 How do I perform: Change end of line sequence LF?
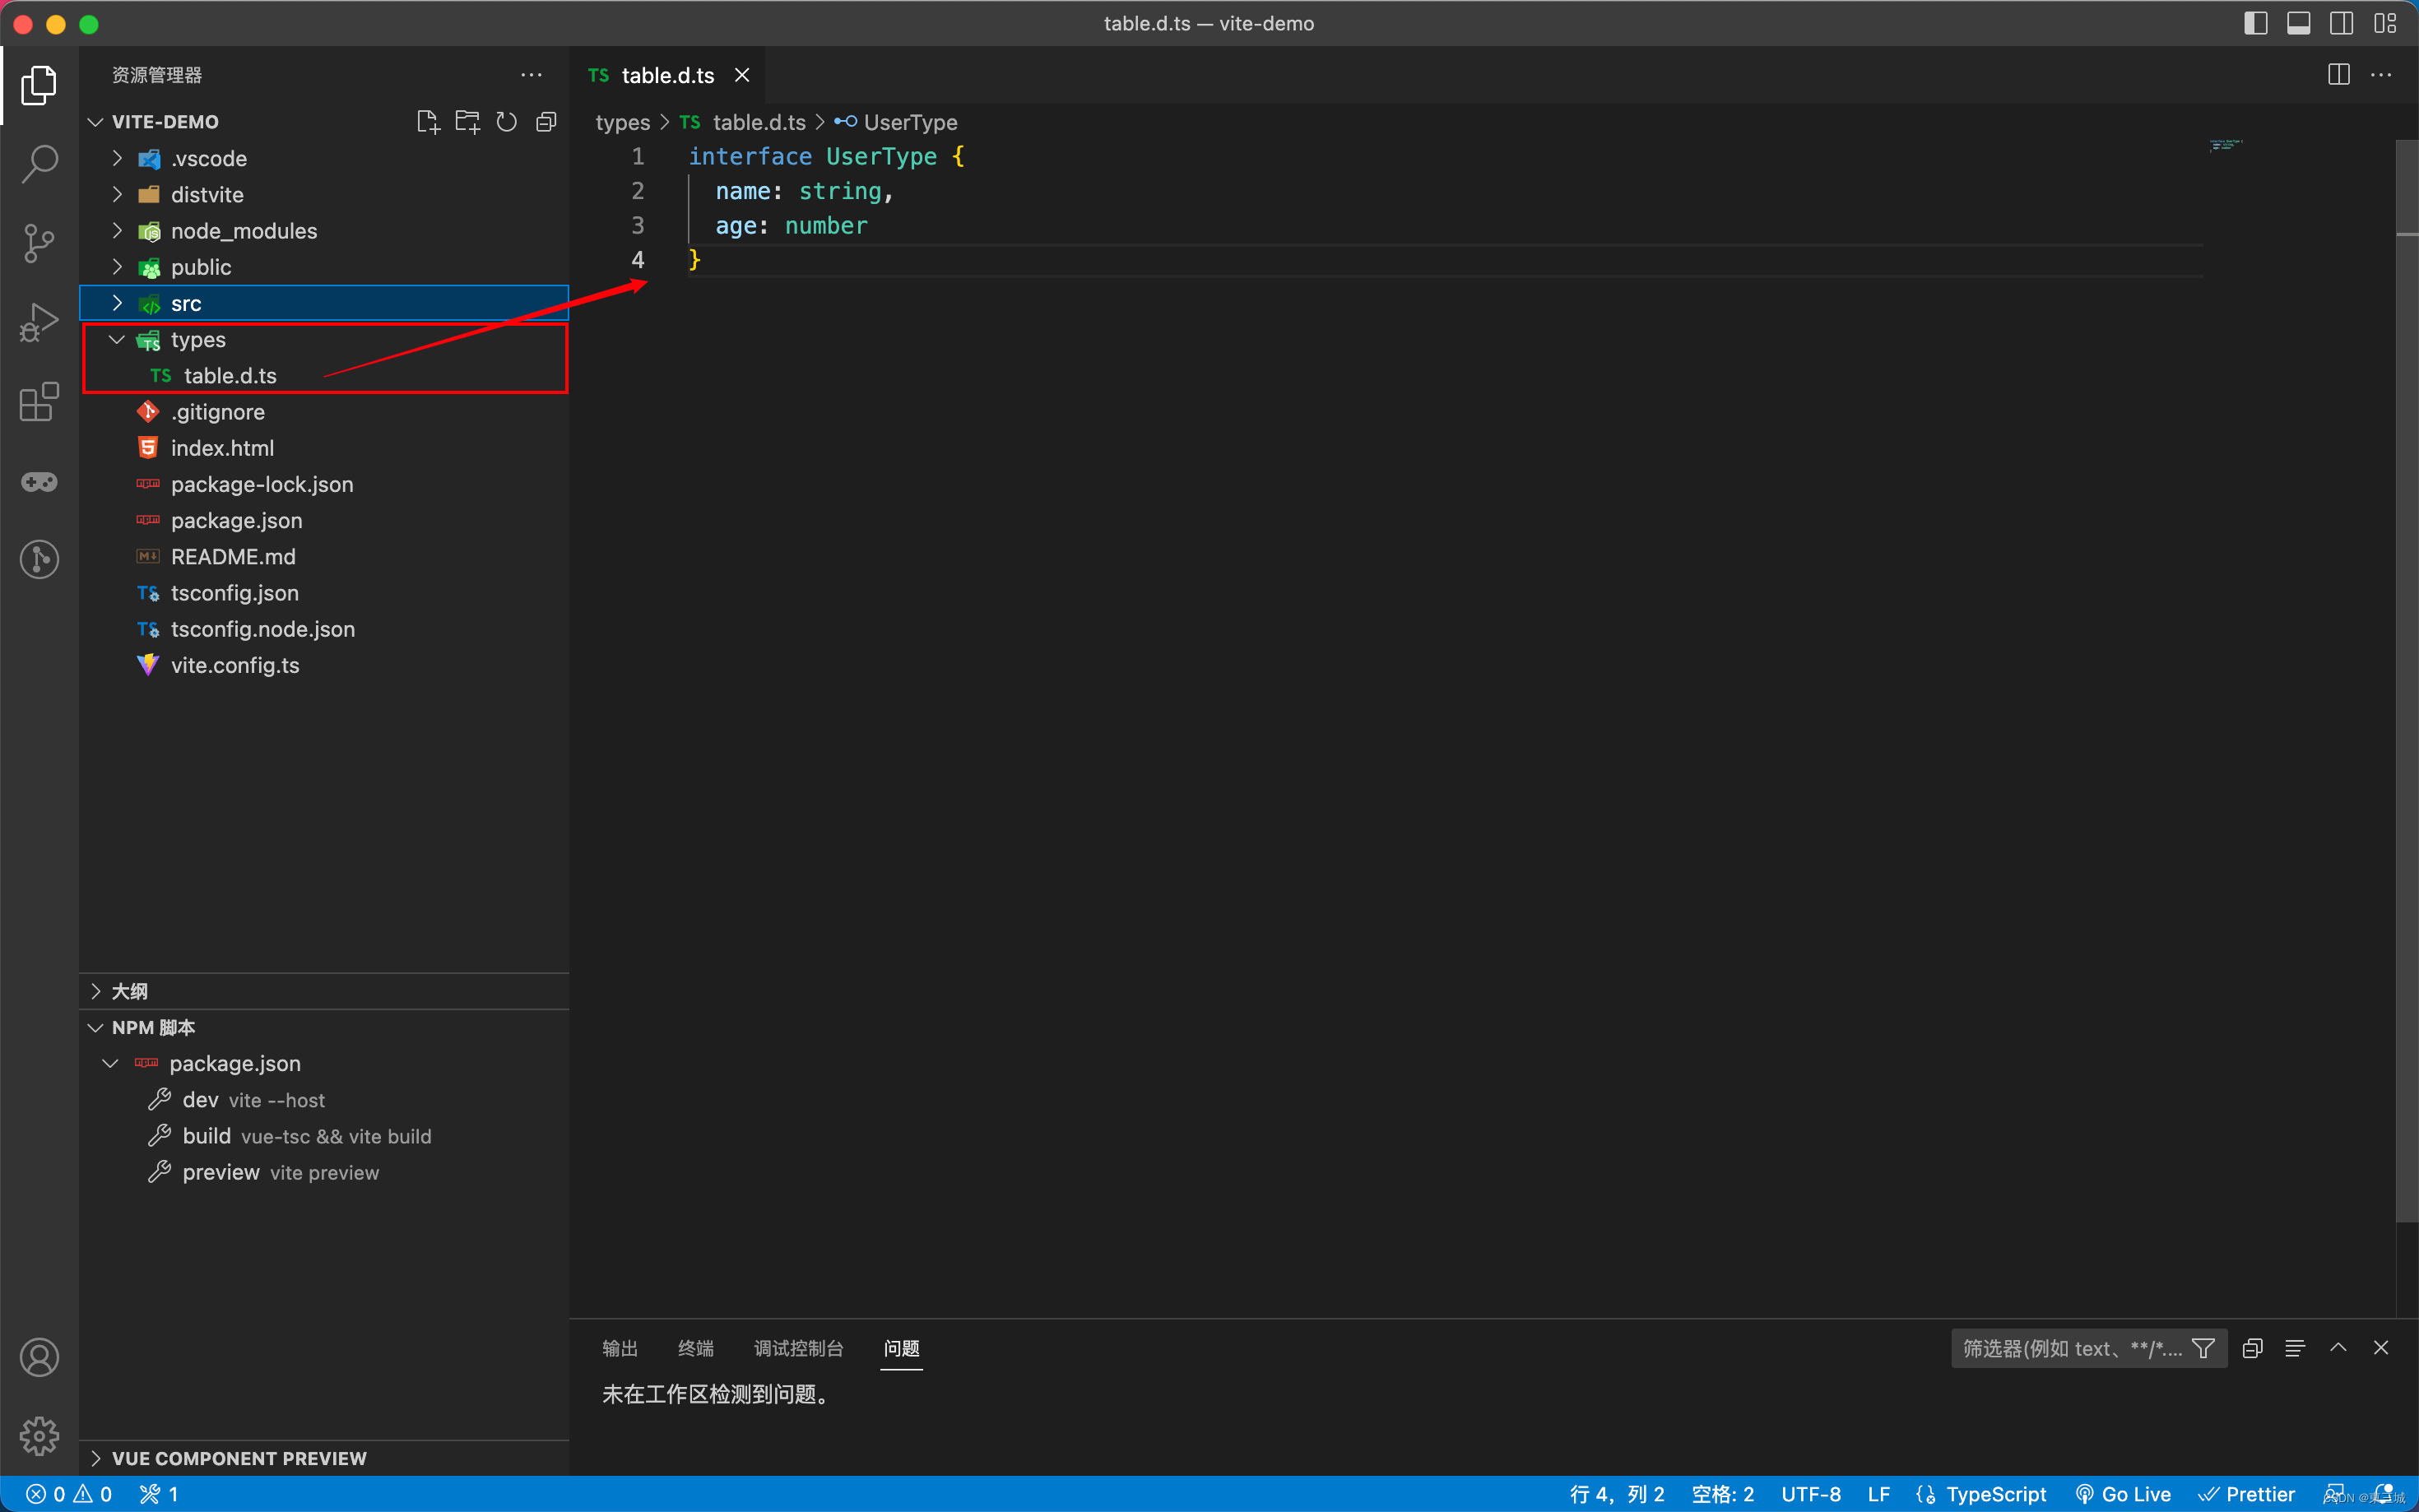[x=1879, y=1494]
